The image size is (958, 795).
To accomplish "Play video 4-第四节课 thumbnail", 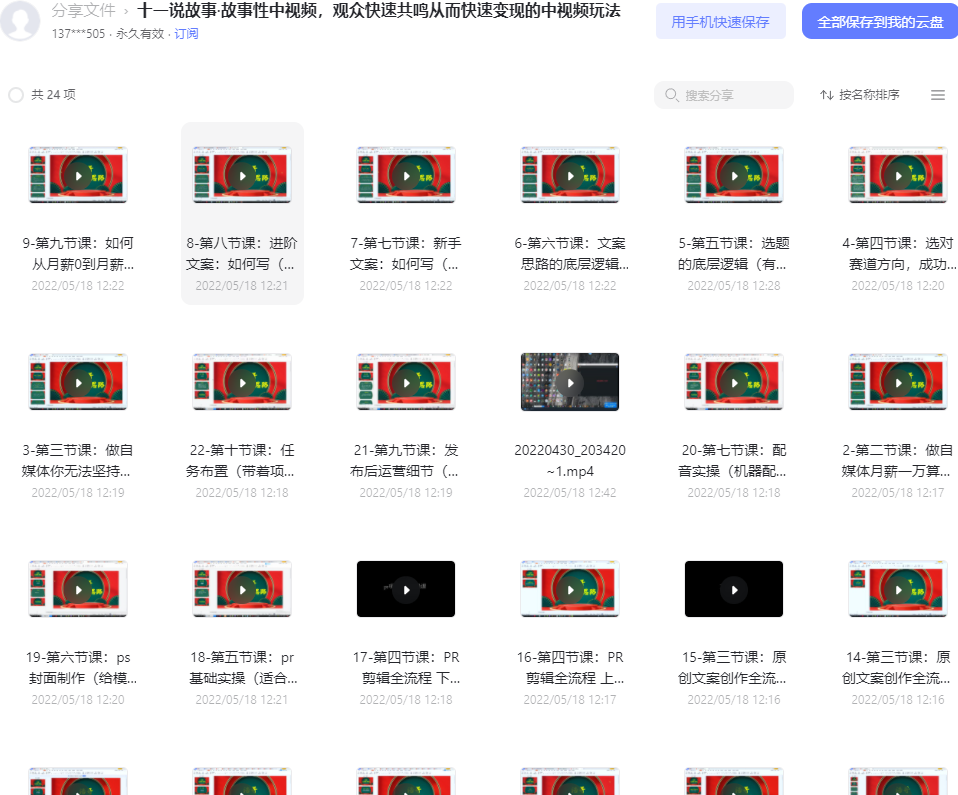I will point(898,175).
